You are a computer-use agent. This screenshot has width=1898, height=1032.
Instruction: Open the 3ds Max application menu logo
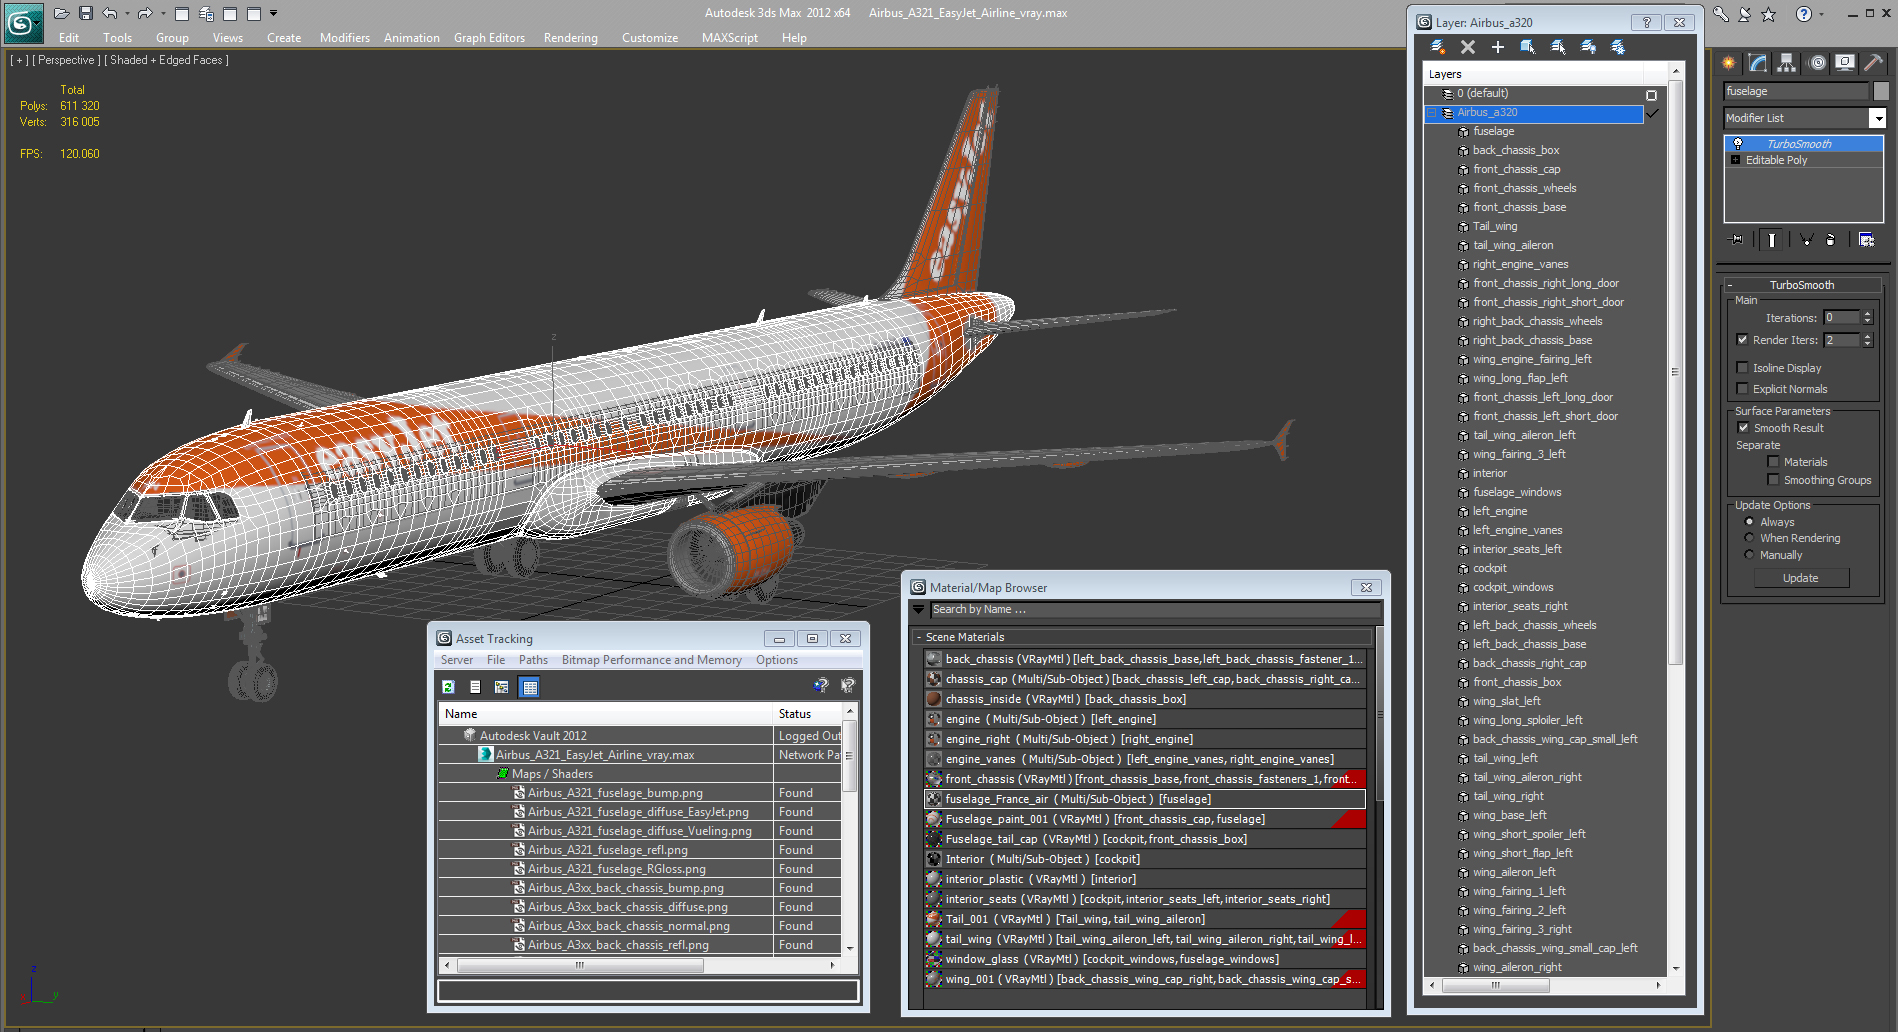(22, 22)
